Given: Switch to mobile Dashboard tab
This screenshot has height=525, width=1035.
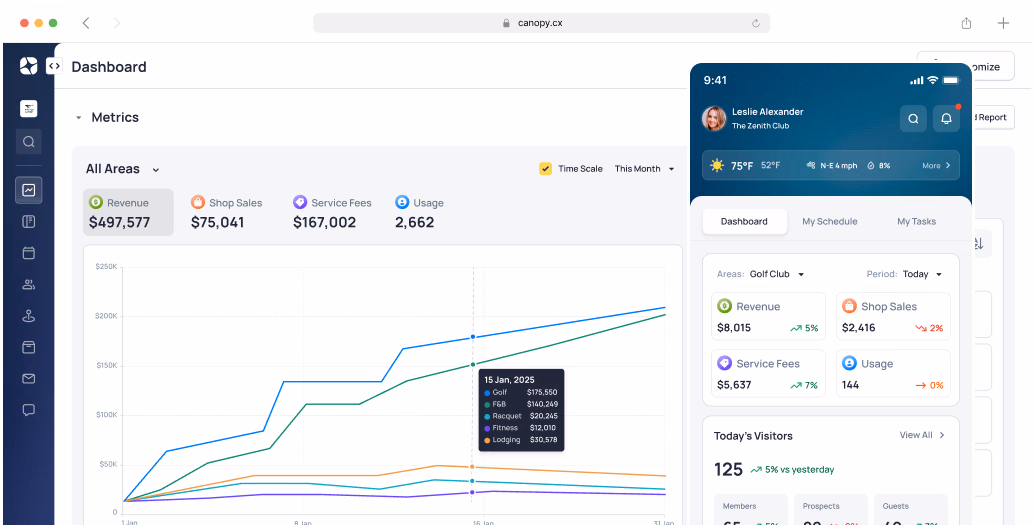Looking at the screenshot, I should point(745,222).
